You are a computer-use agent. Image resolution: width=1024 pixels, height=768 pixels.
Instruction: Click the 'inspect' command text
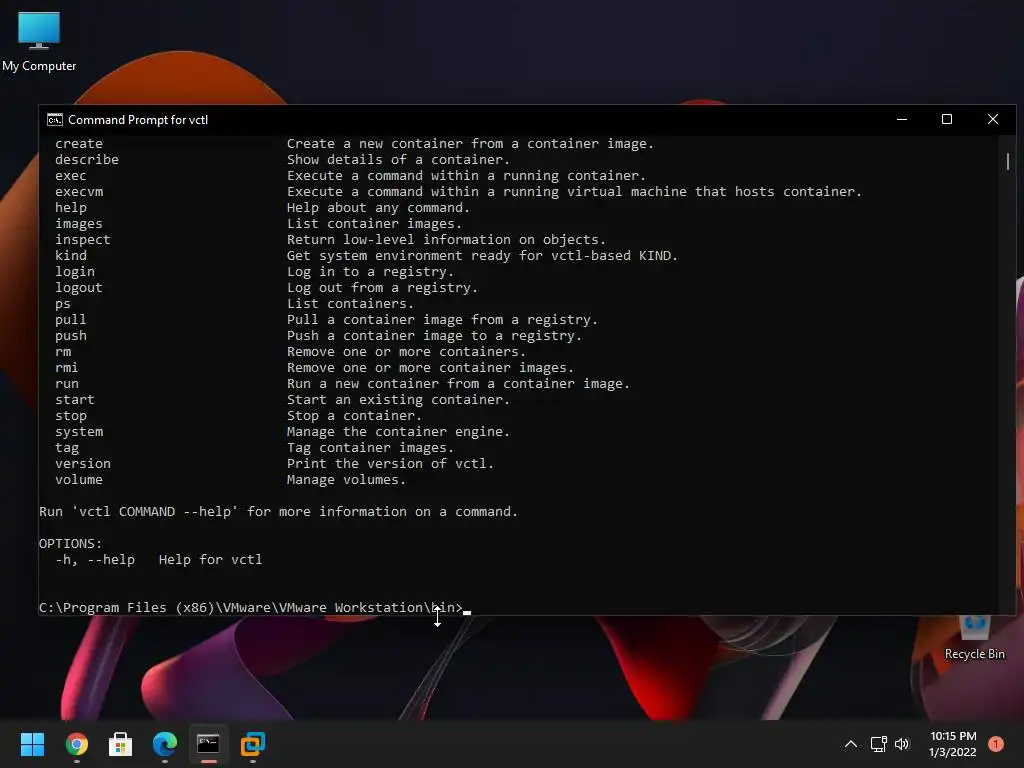(83, 240)
